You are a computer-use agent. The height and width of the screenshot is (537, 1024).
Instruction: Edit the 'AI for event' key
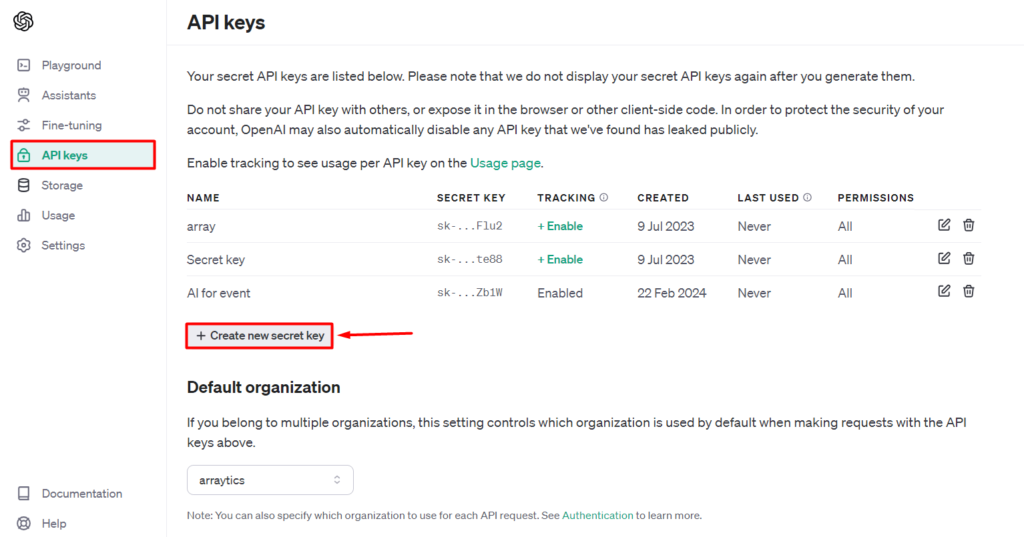944,291
